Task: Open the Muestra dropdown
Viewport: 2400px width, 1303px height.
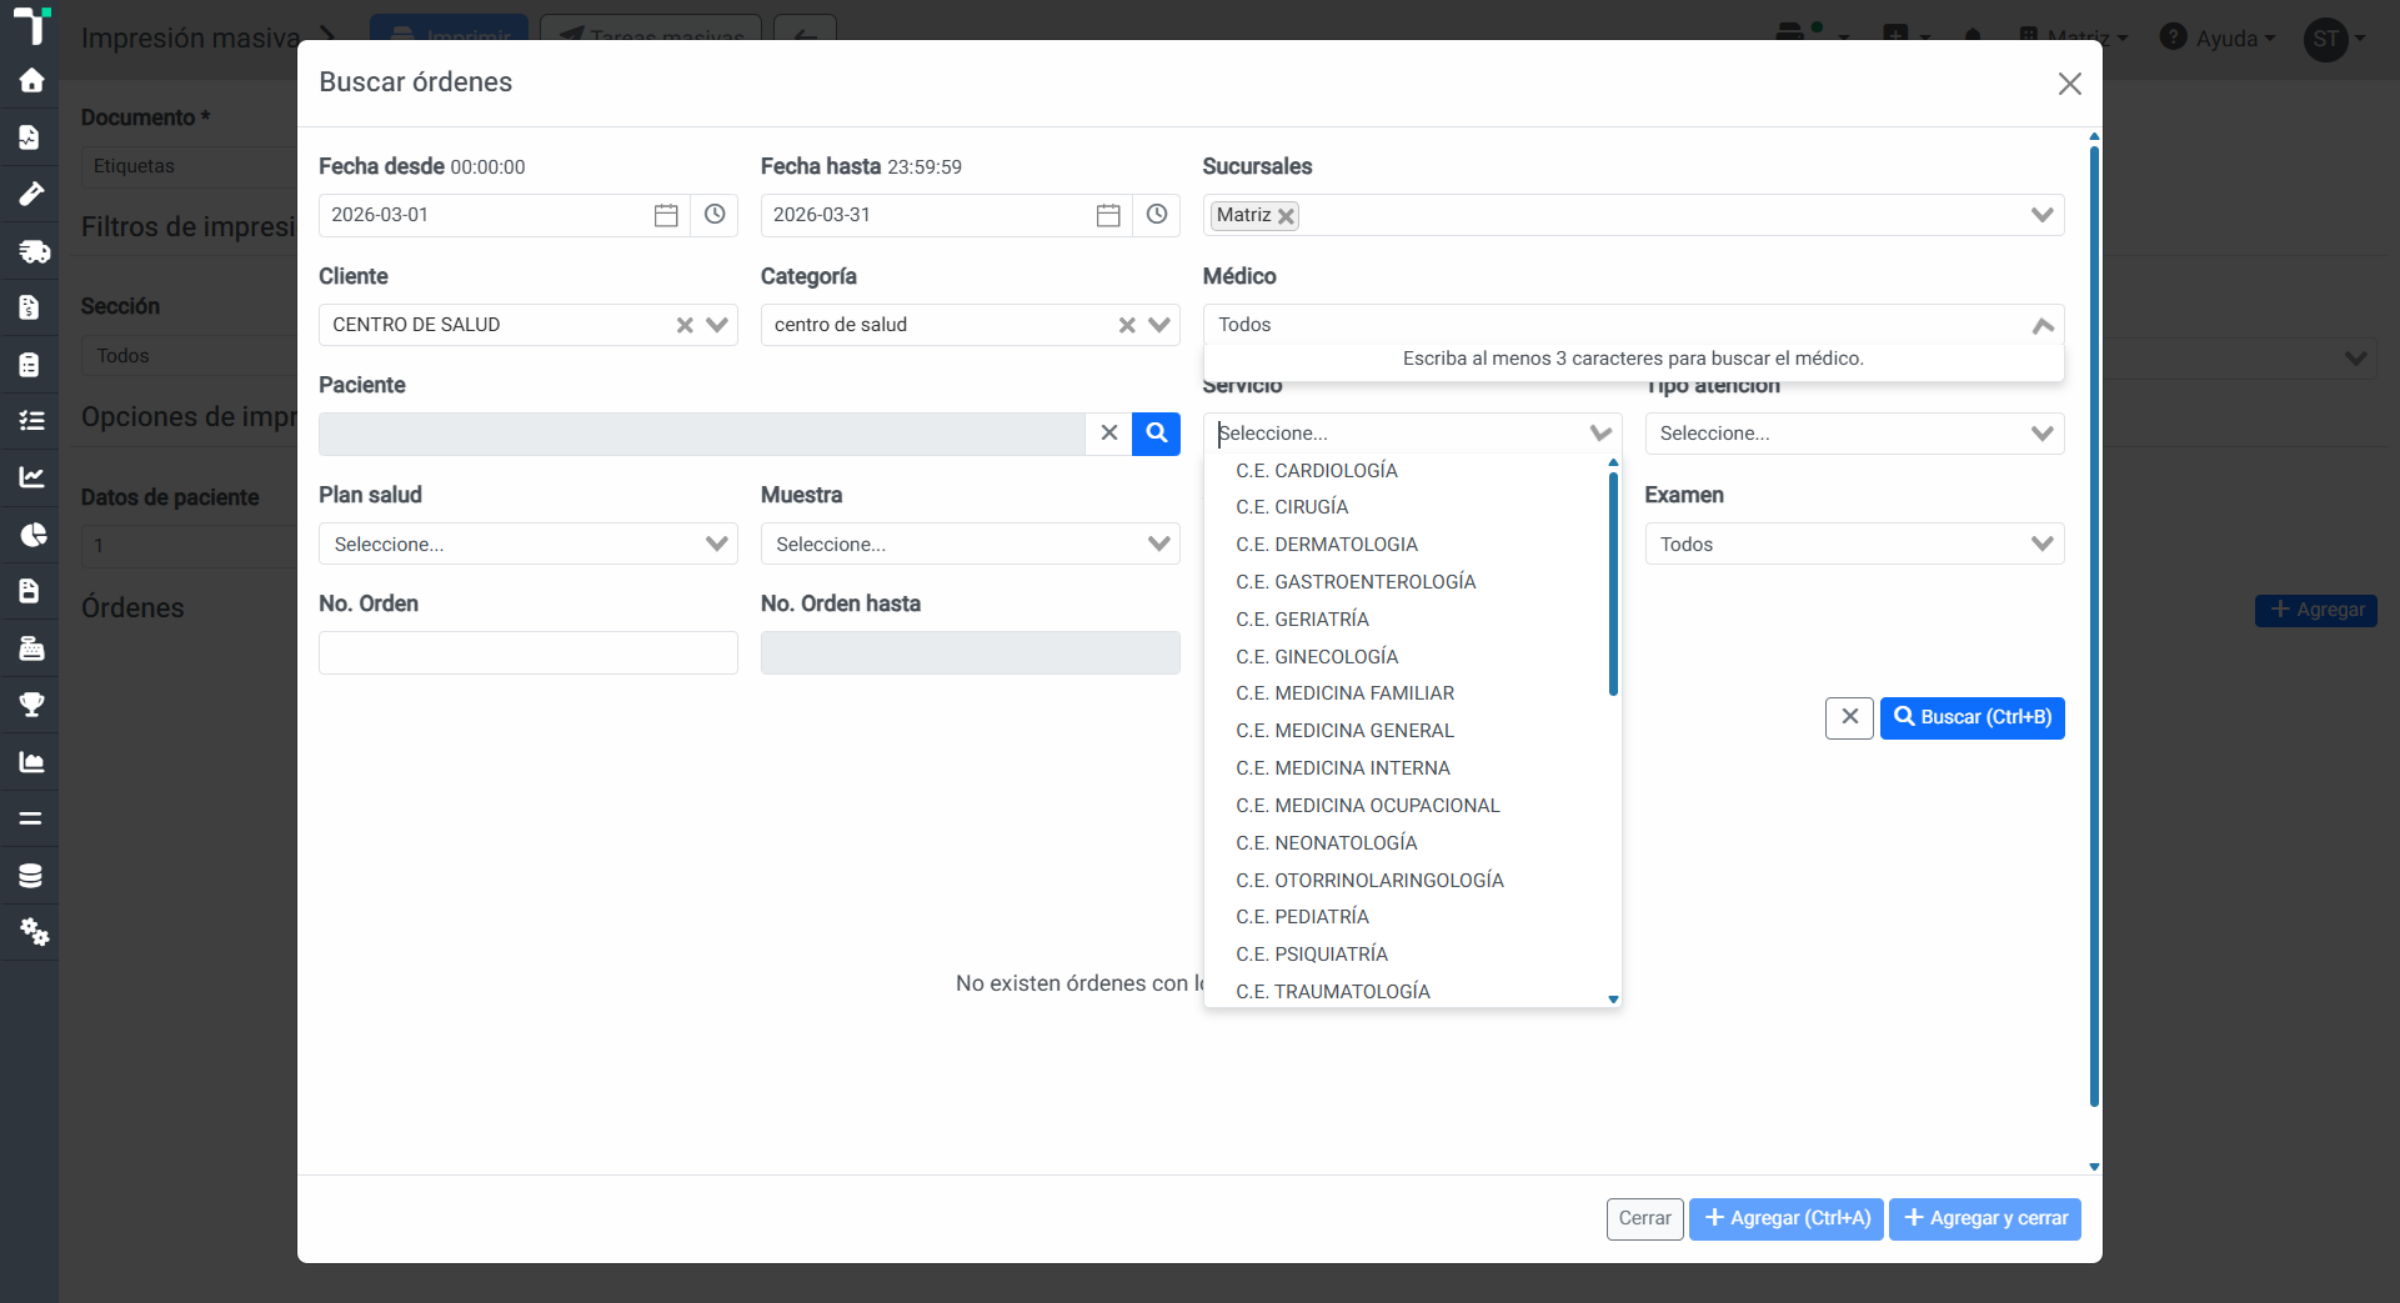Action: coord(970,544)
